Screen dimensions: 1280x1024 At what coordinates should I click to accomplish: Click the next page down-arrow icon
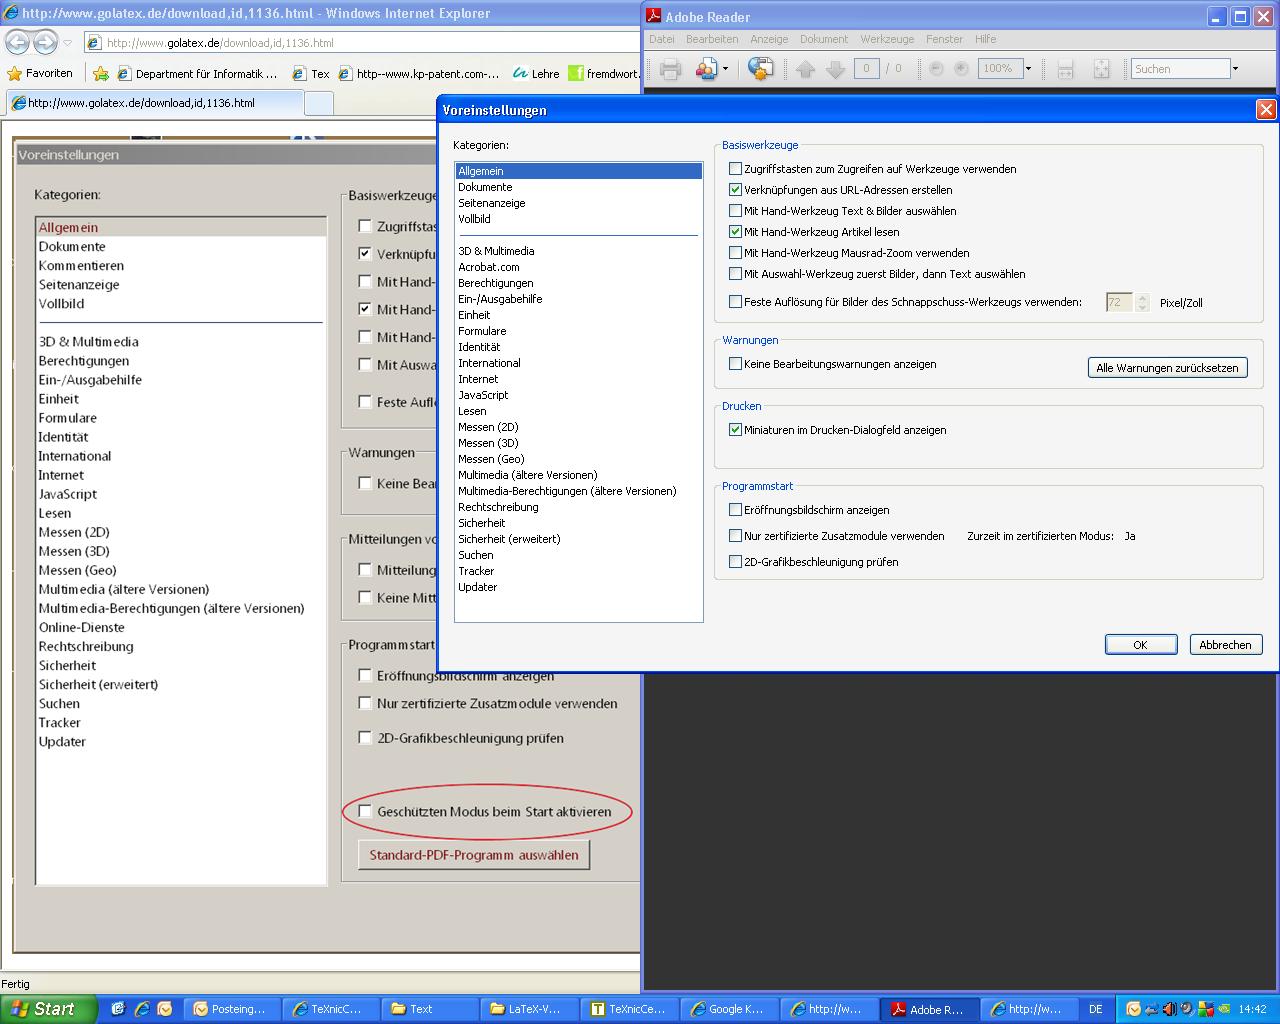click(836, 69)
